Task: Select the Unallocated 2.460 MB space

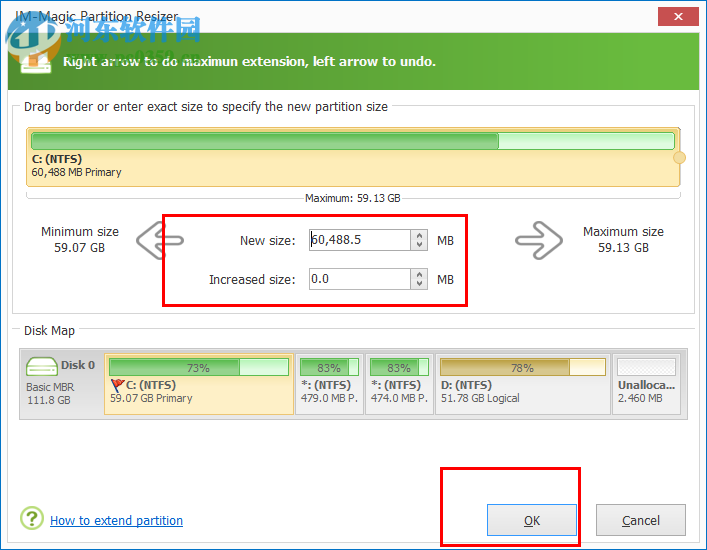Action: (x=647, y=384)
